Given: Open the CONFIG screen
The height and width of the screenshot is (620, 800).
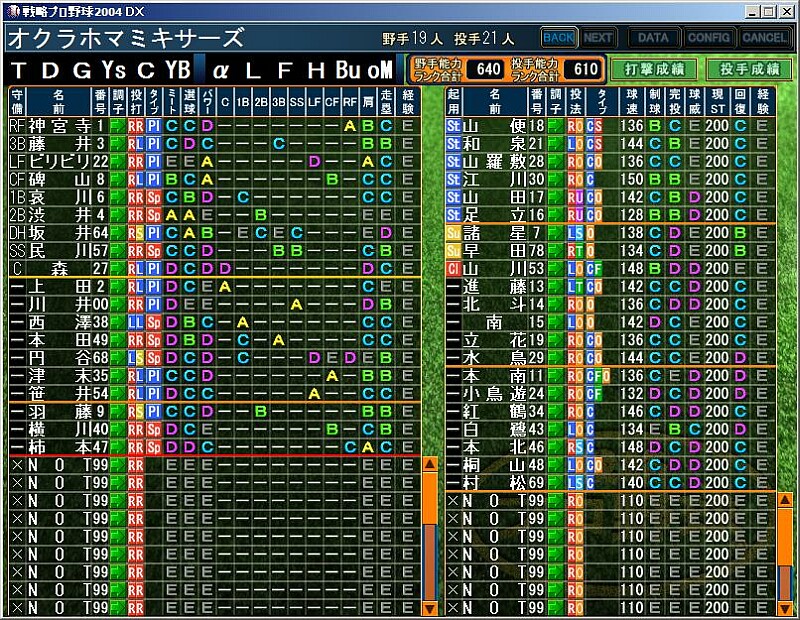Looking at the screenshot, I should click(x=709, y=38).
